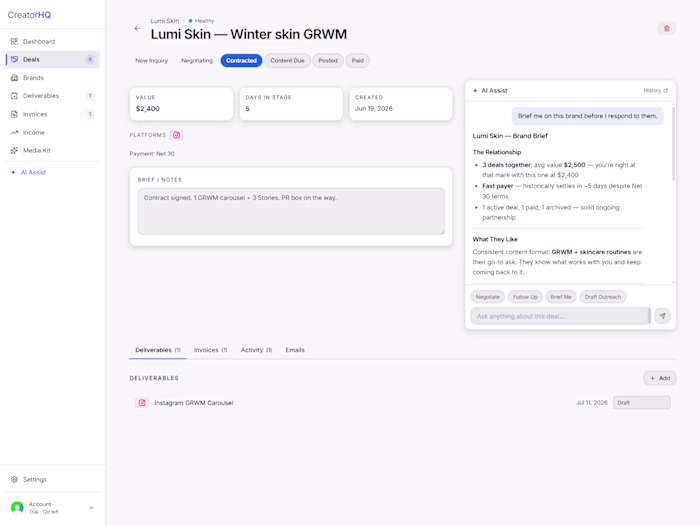Switch to the Deliverables tab
This screenshot has width=700, height=525.
pos(158,350)
